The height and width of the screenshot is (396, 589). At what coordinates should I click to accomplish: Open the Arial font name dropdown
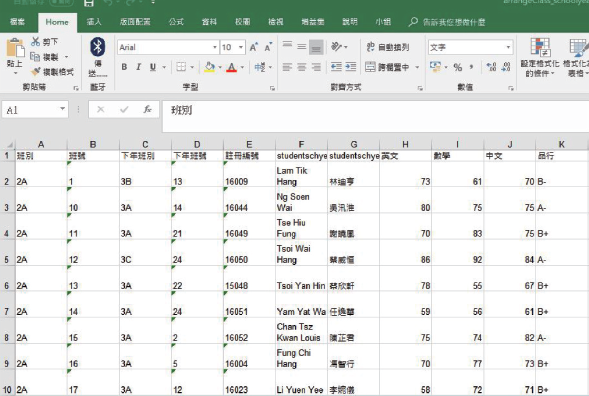215,47
